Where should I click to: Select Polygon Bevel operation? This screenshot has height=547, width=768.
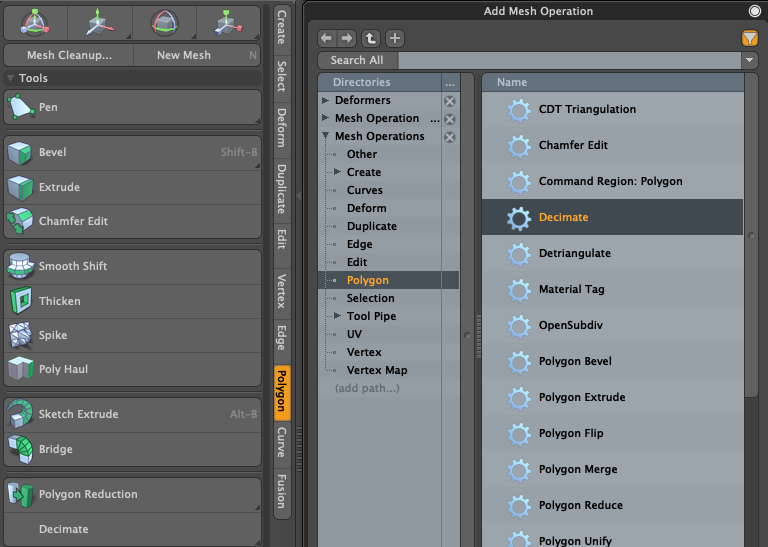click(612, 361)
